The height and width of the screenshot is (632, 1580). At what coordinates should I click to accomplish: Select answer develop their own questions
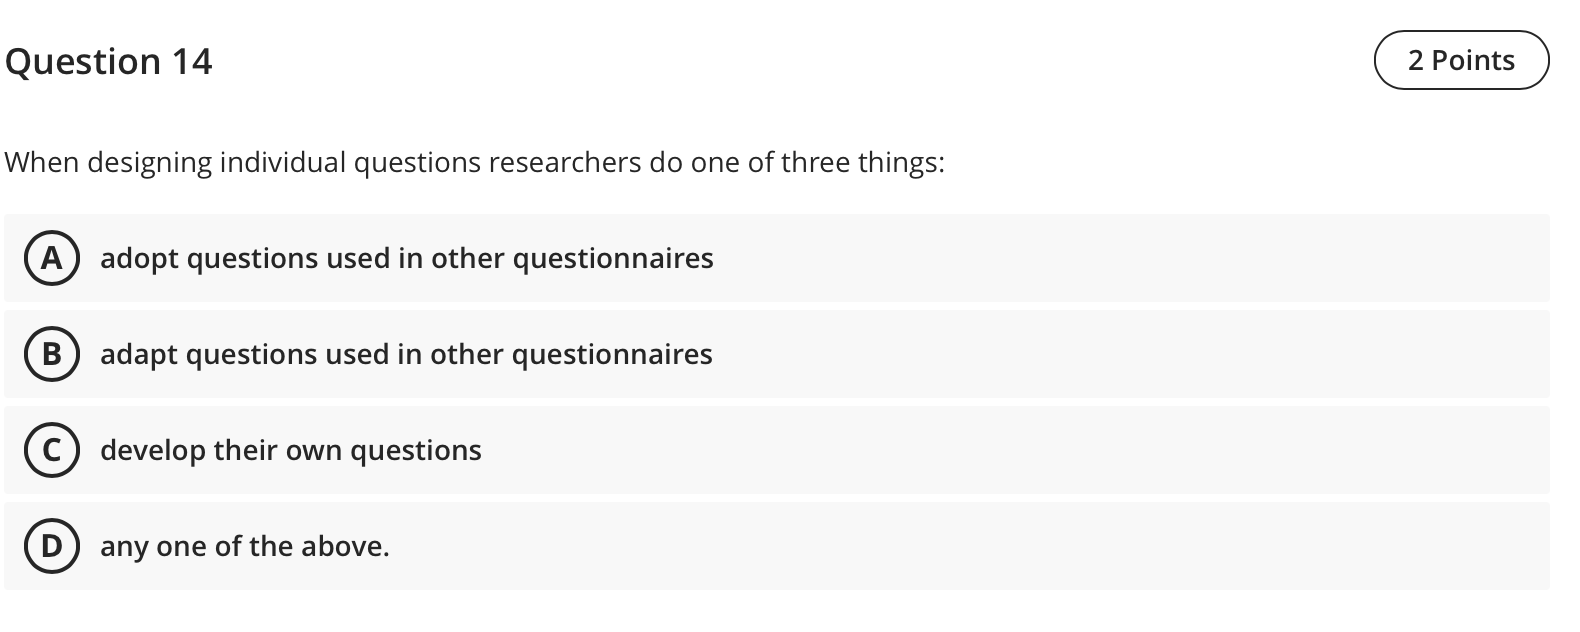pos(290,450)
